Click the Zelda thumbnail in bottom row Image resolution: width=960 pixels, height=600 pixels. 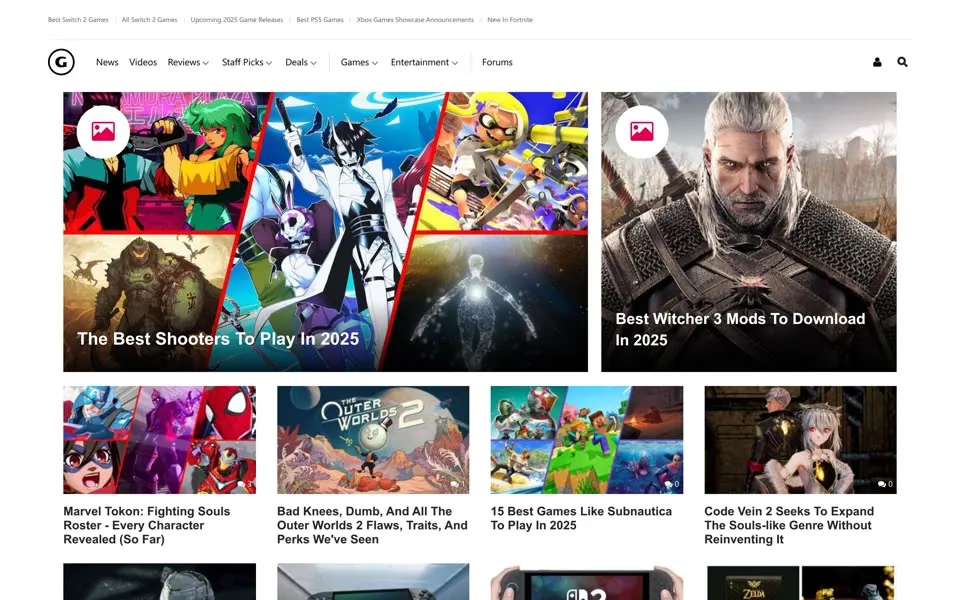coord(800,582)
